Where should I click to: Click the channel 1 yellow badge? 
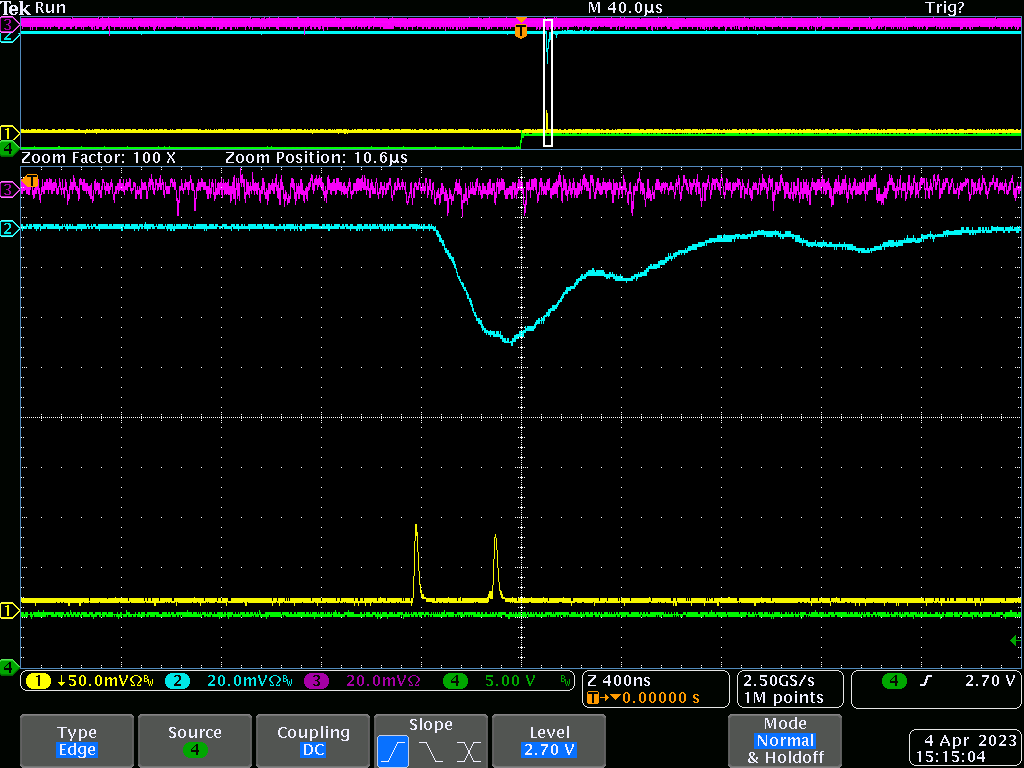coord(39,681)
